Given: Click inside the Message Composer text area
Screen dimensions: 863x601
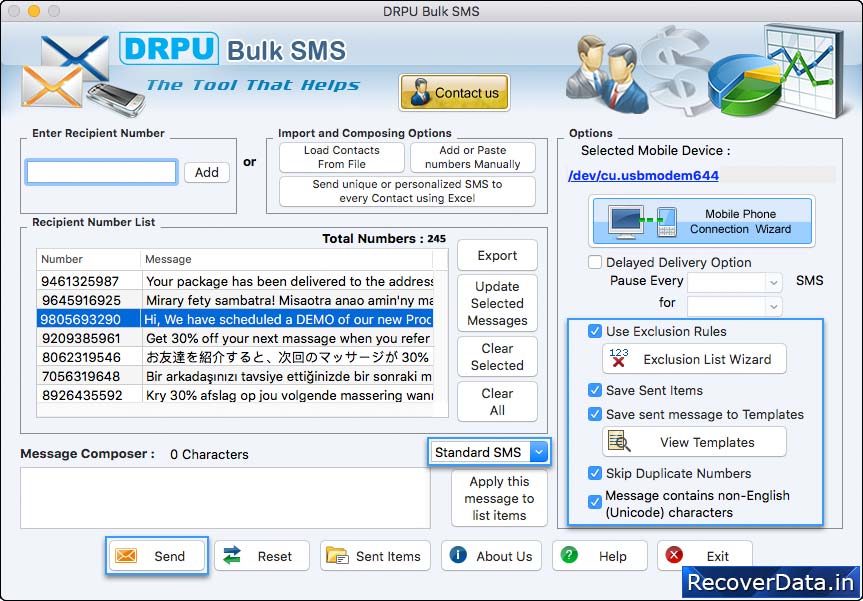Looking at the screenshot, I should (x=225, y=498).
